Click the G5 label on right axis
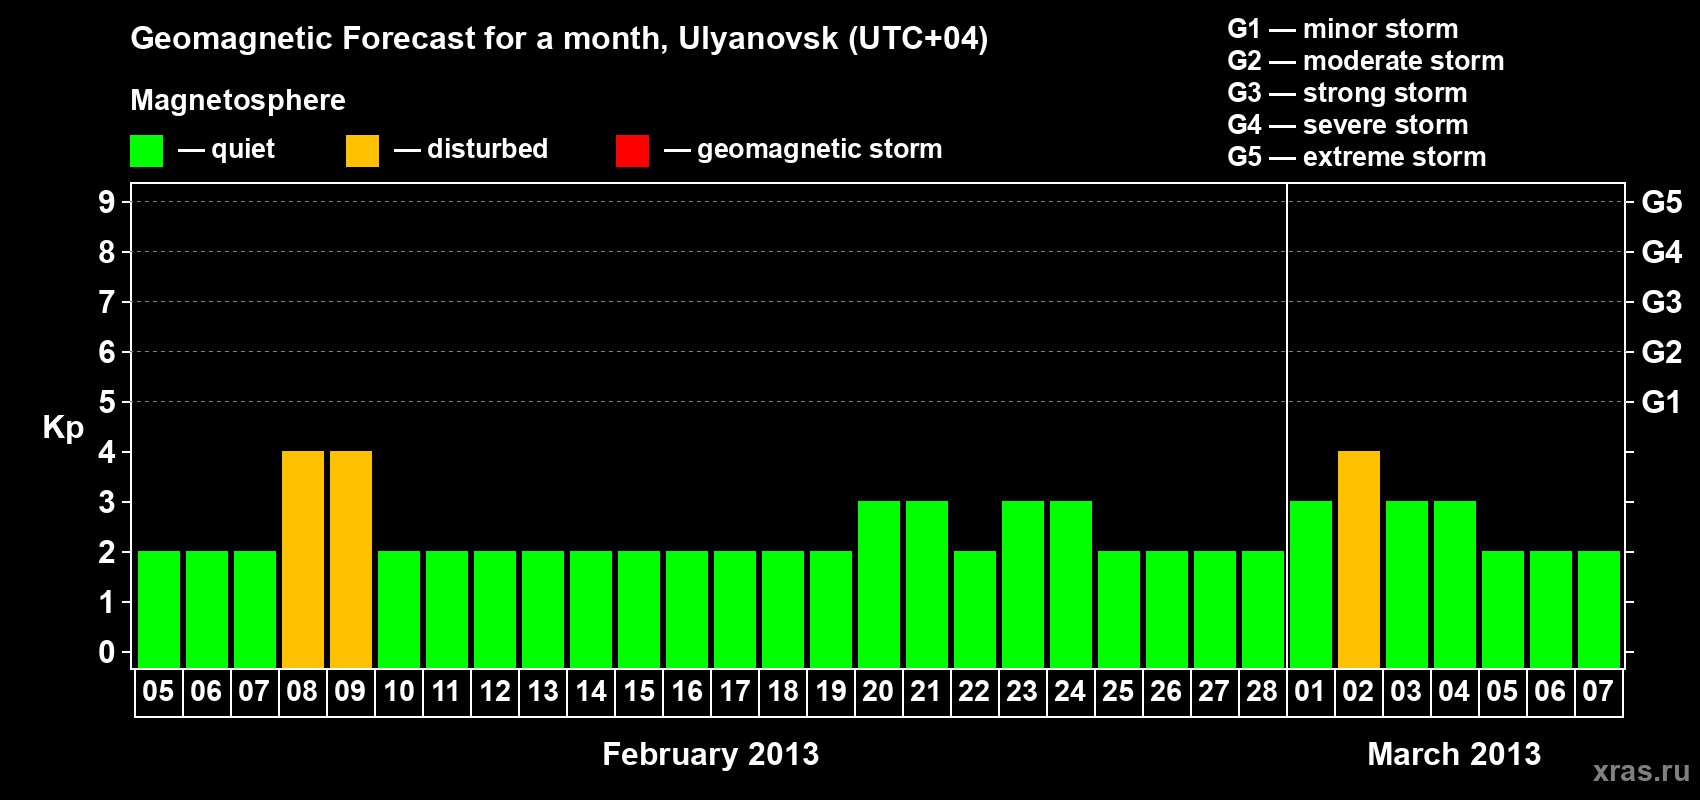 tap(1662, 202)
